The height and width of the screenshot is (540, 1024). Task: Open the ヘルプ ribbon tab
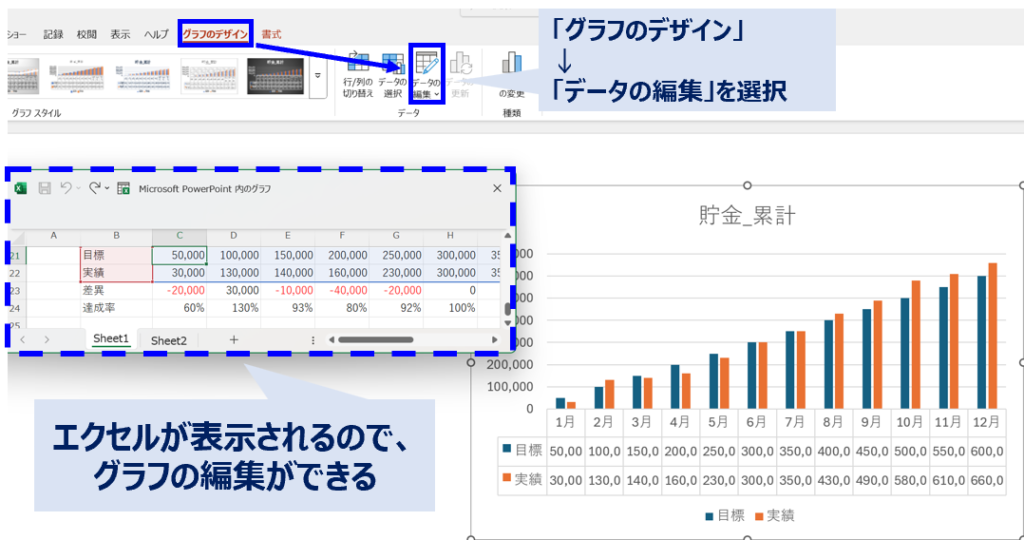(156, 35)
